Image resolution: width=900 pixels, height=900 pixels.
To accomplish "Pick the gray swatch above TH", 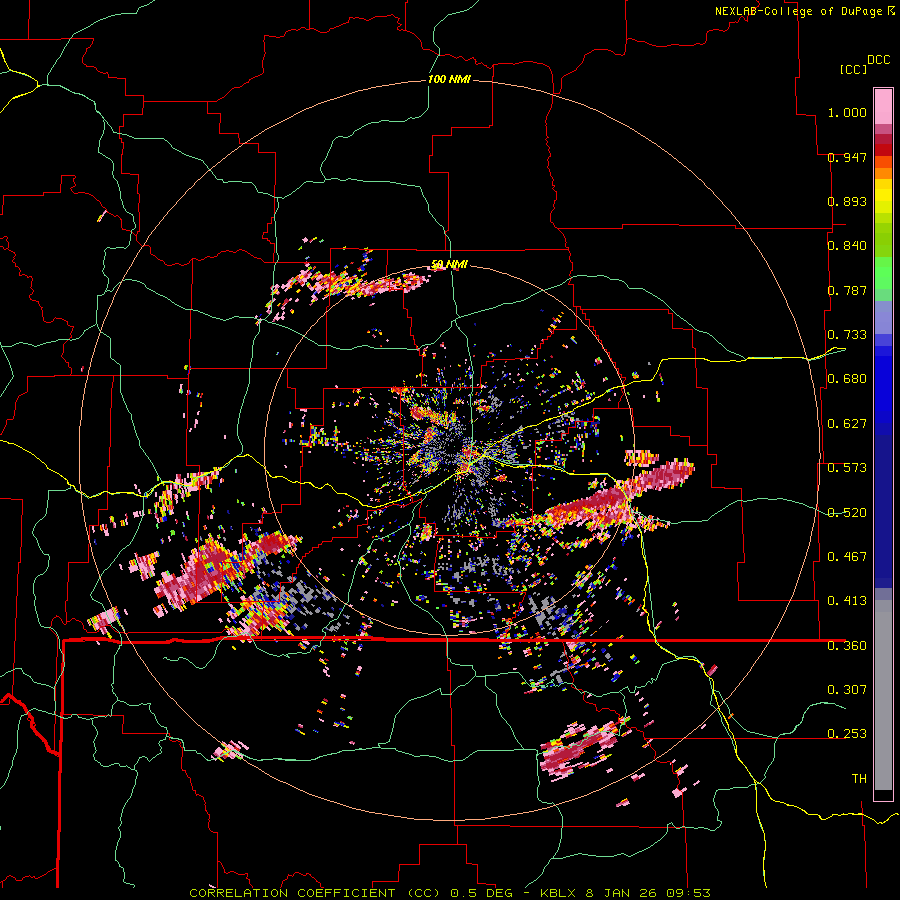I will pos(883,700).
